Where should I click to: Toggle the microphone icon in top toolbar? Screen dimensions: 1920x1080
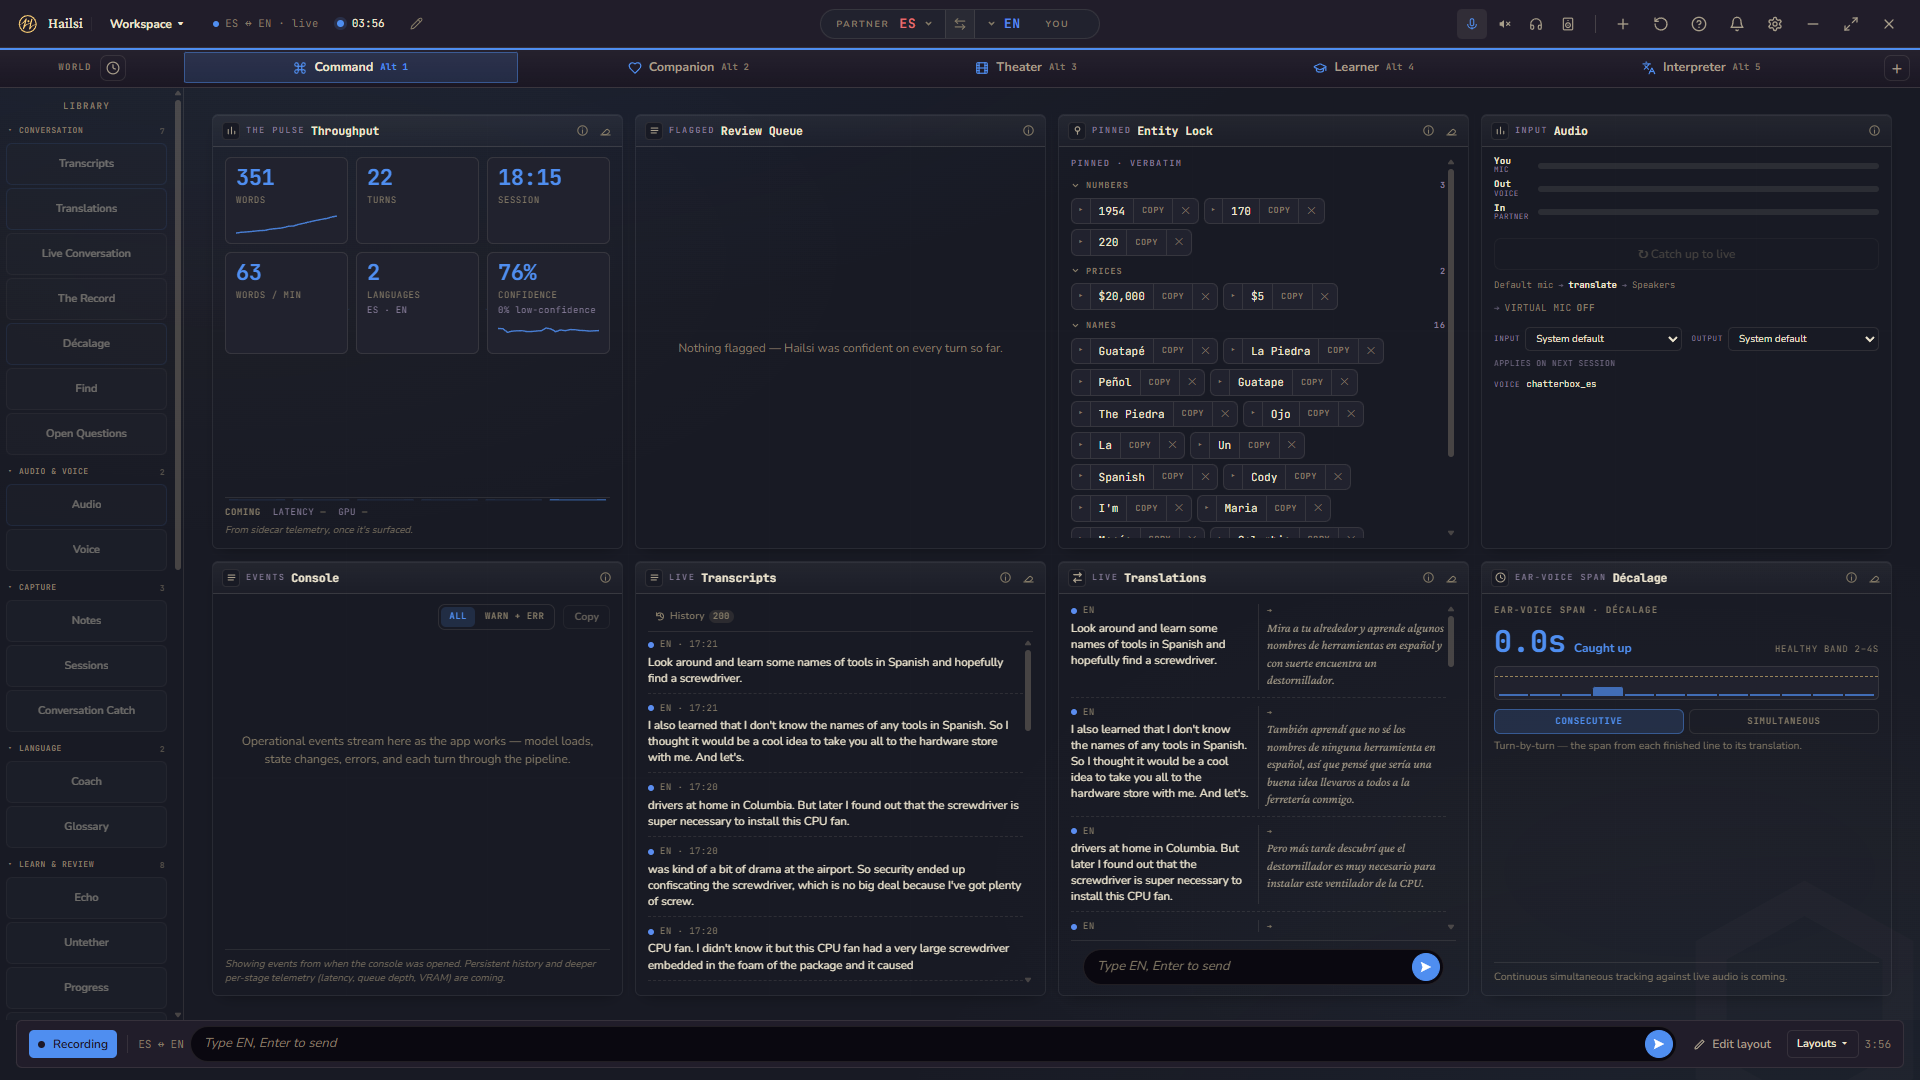[x=1471, y=24]
